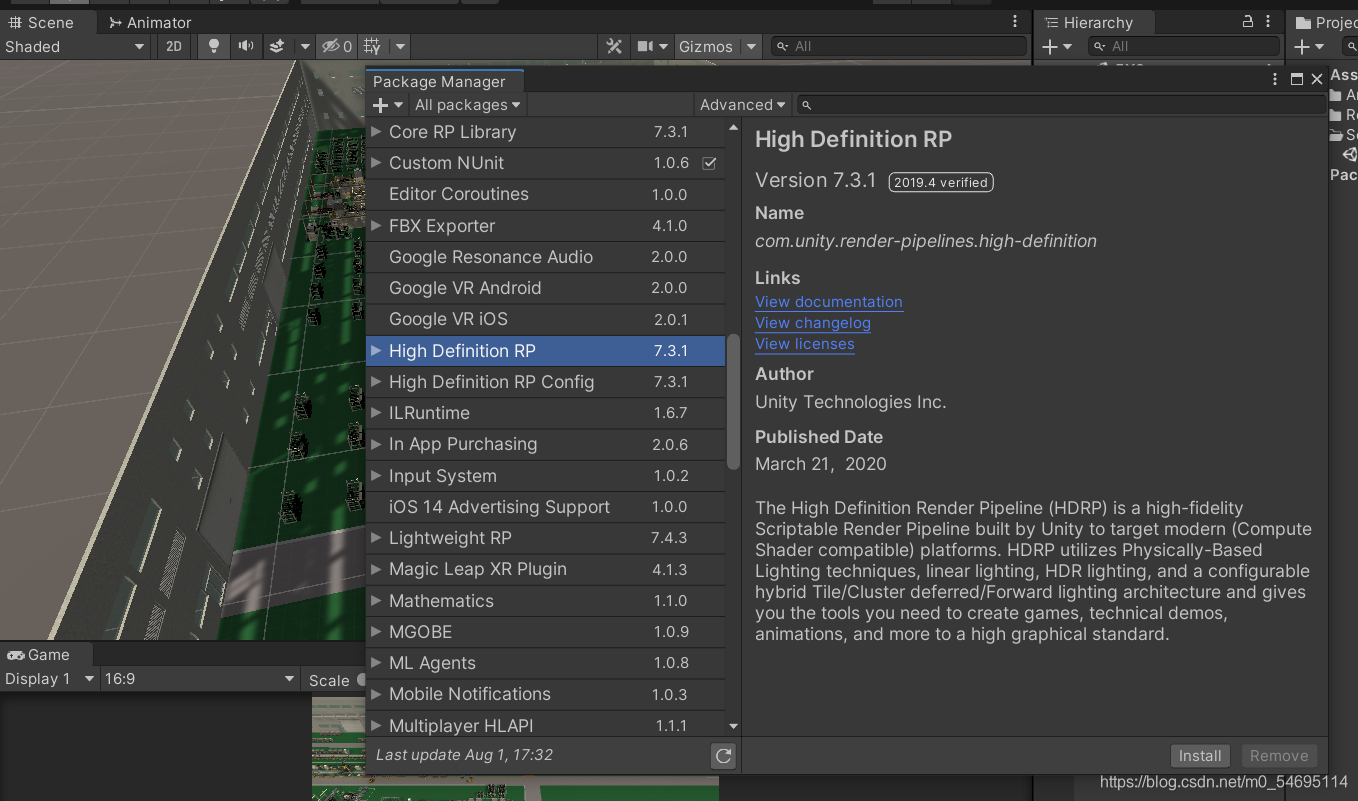Click Package Manager search box
The width and height of the screenshot is (1358, 801).
1061,105
